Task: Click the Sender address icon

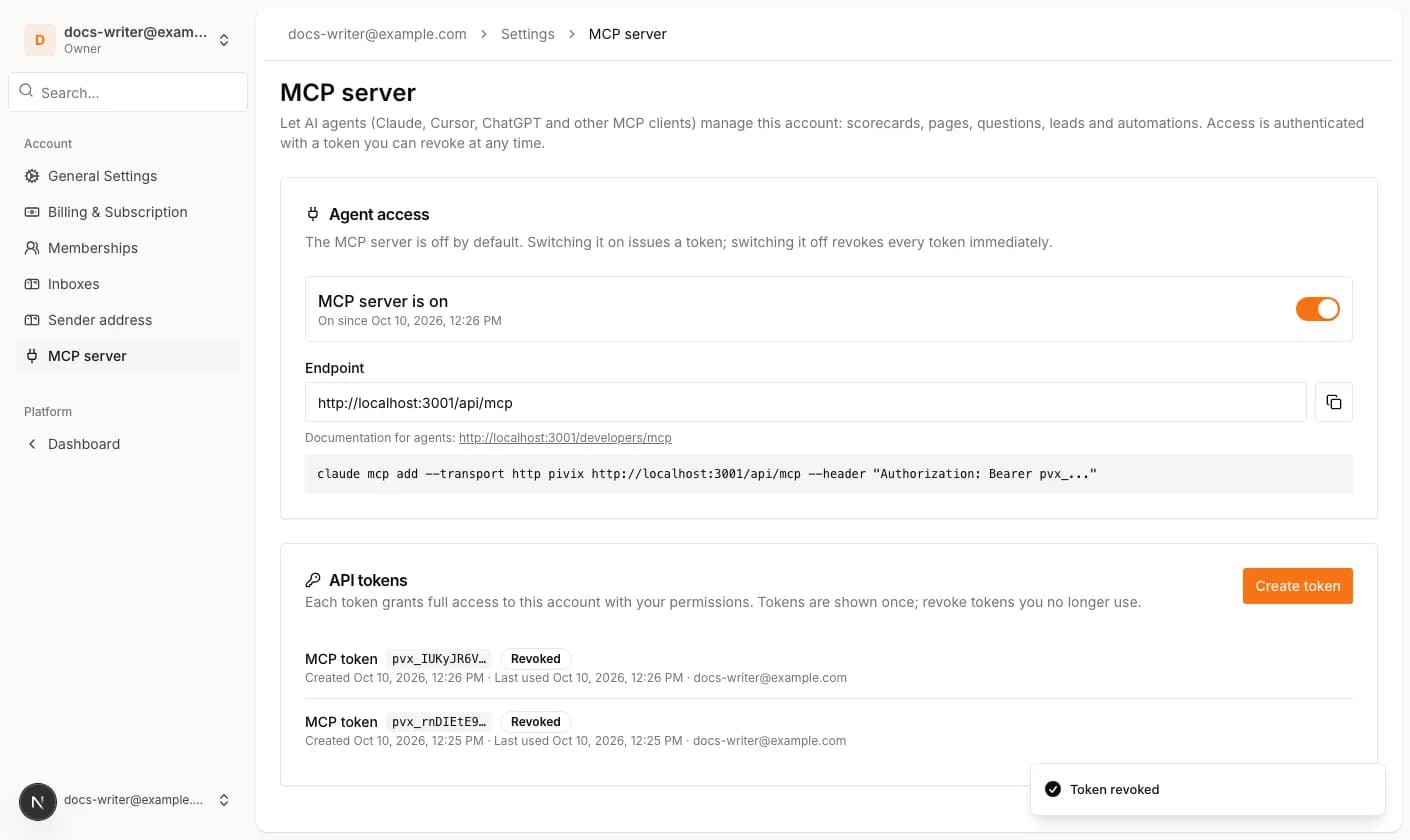Action: click(32, 320)
